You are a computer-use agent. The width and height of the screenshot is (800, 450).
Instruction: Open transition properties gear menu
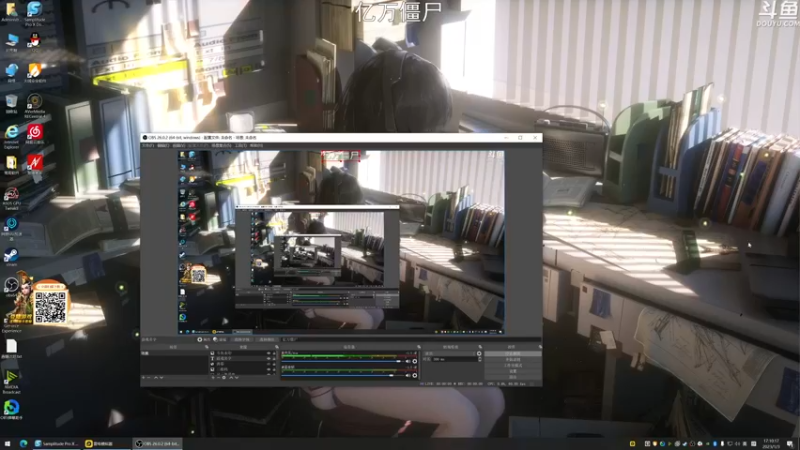click(x=479, y=354)
